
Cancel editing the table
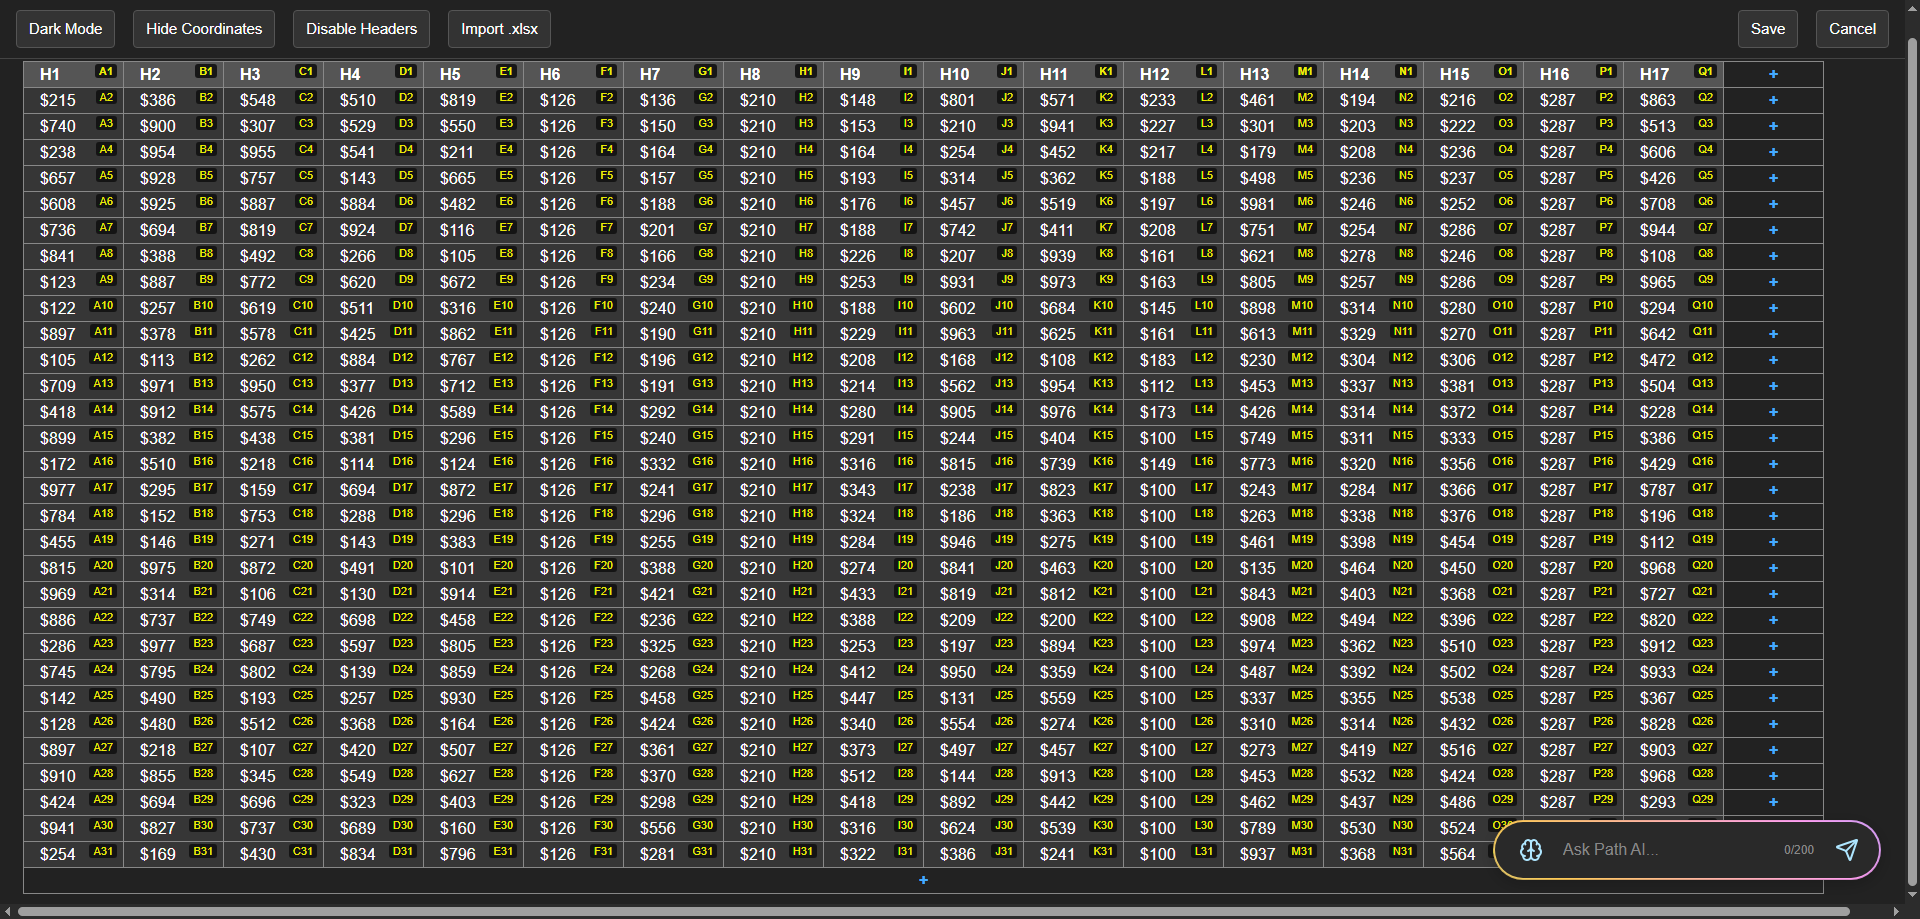[x=1852, y=29]
